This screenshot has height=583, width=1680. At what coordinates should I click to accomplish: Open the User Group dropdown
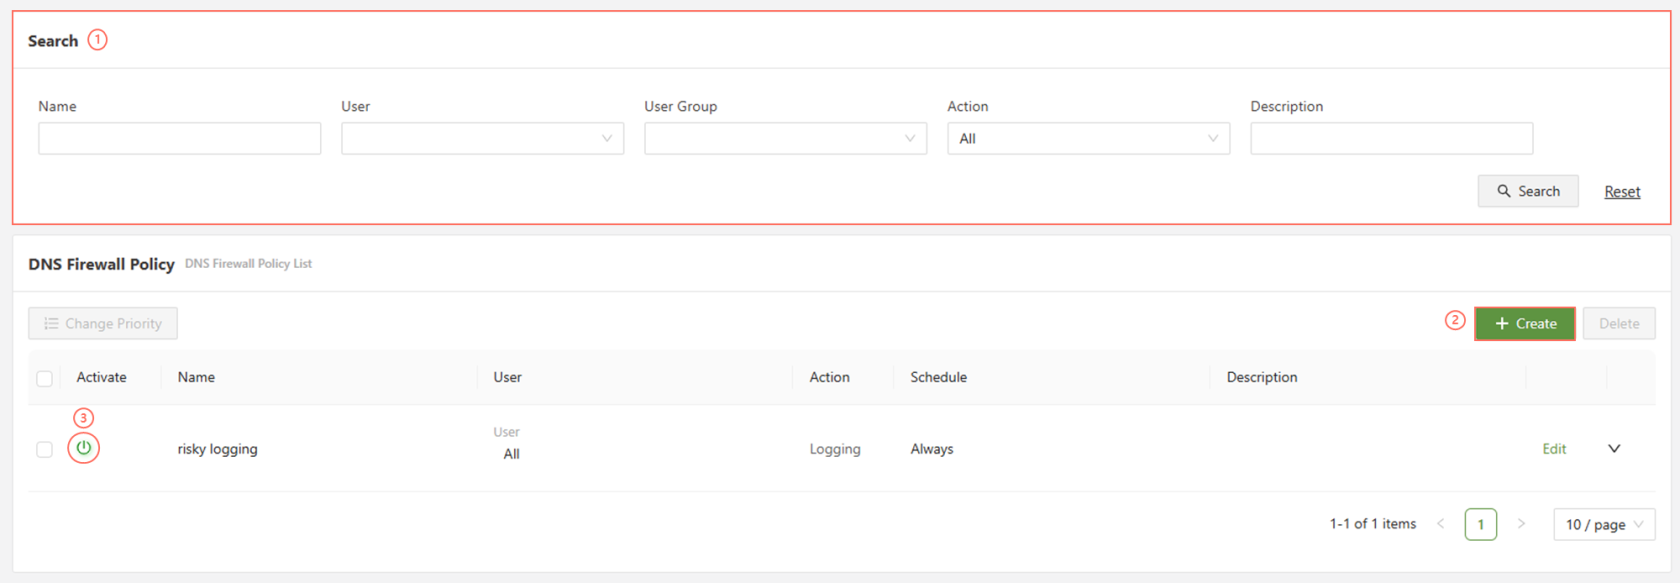[x=785, y=139]
